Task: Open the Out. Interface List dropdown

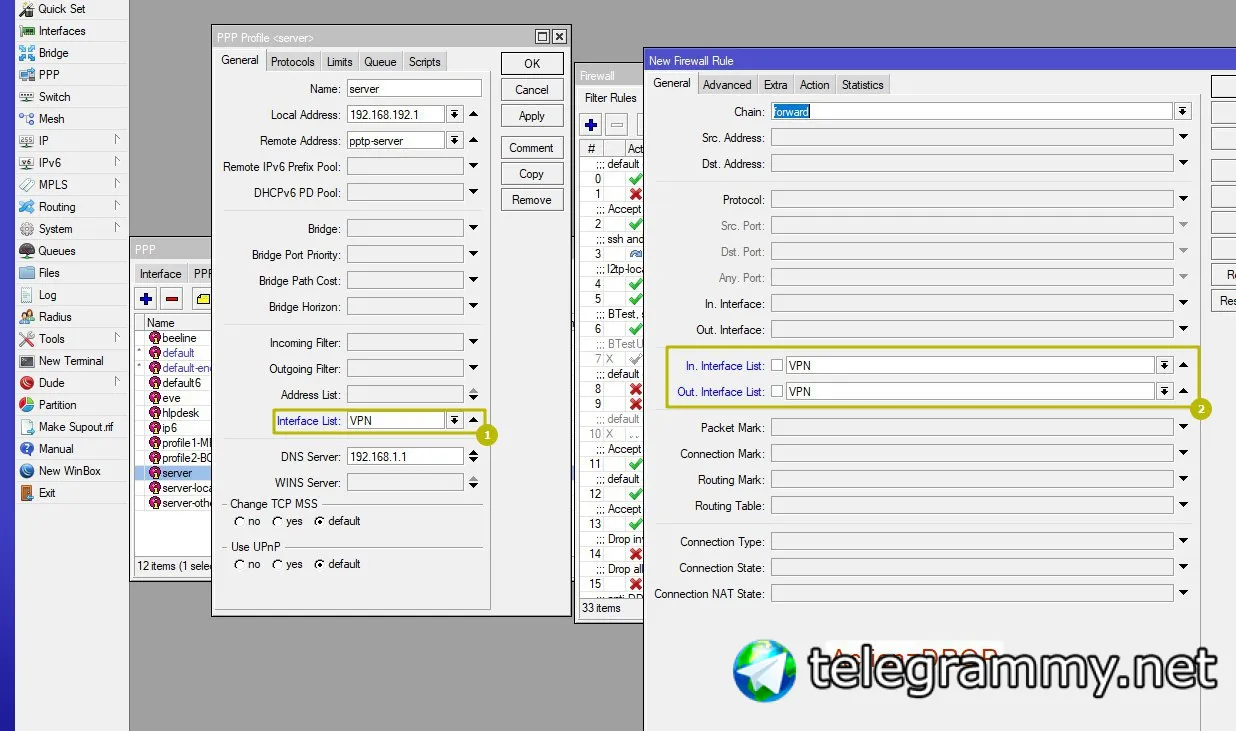Action: click(x=1165, y=392)
